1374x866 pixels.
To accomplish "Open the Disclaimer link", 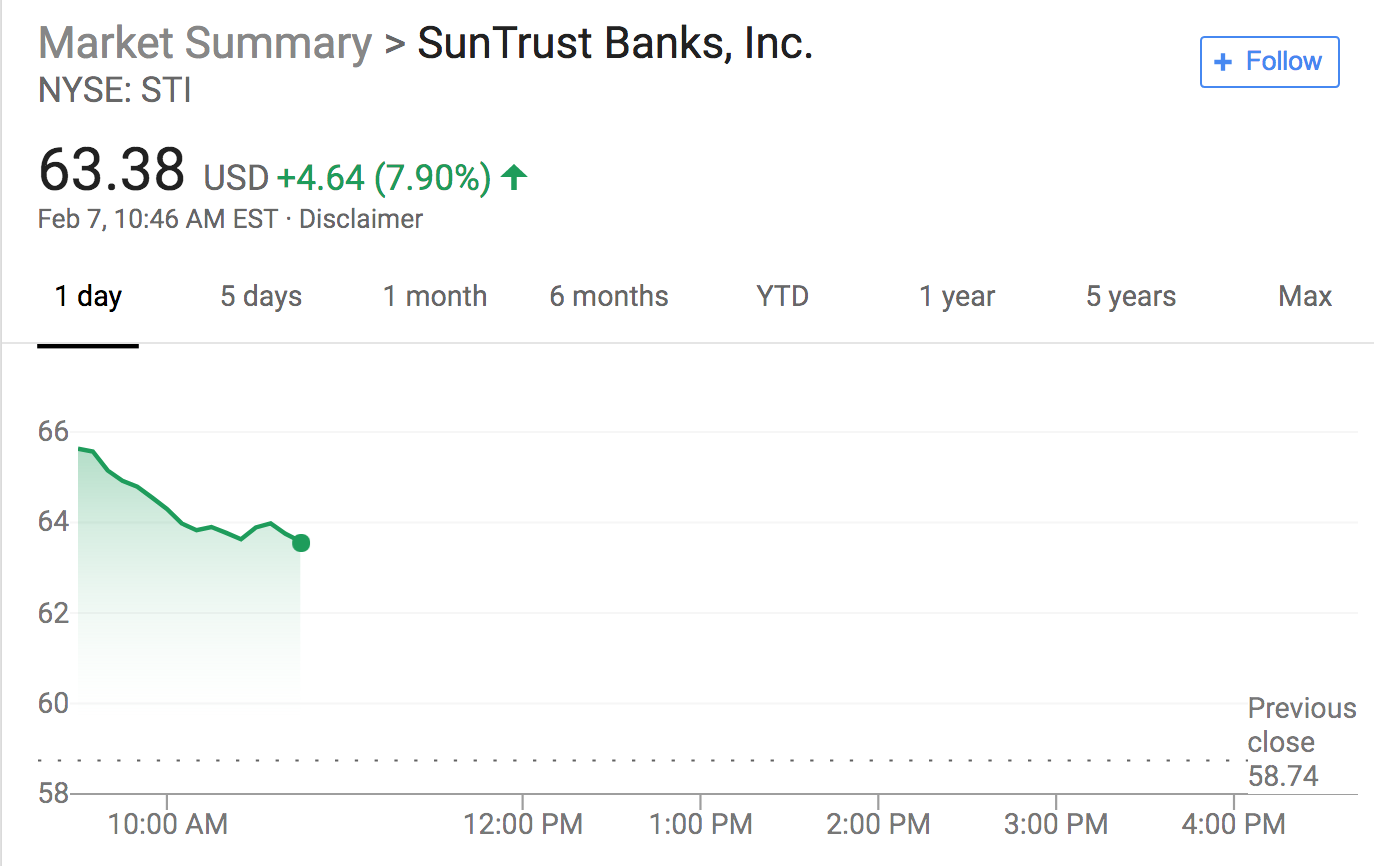I will (x=361, y=219).
